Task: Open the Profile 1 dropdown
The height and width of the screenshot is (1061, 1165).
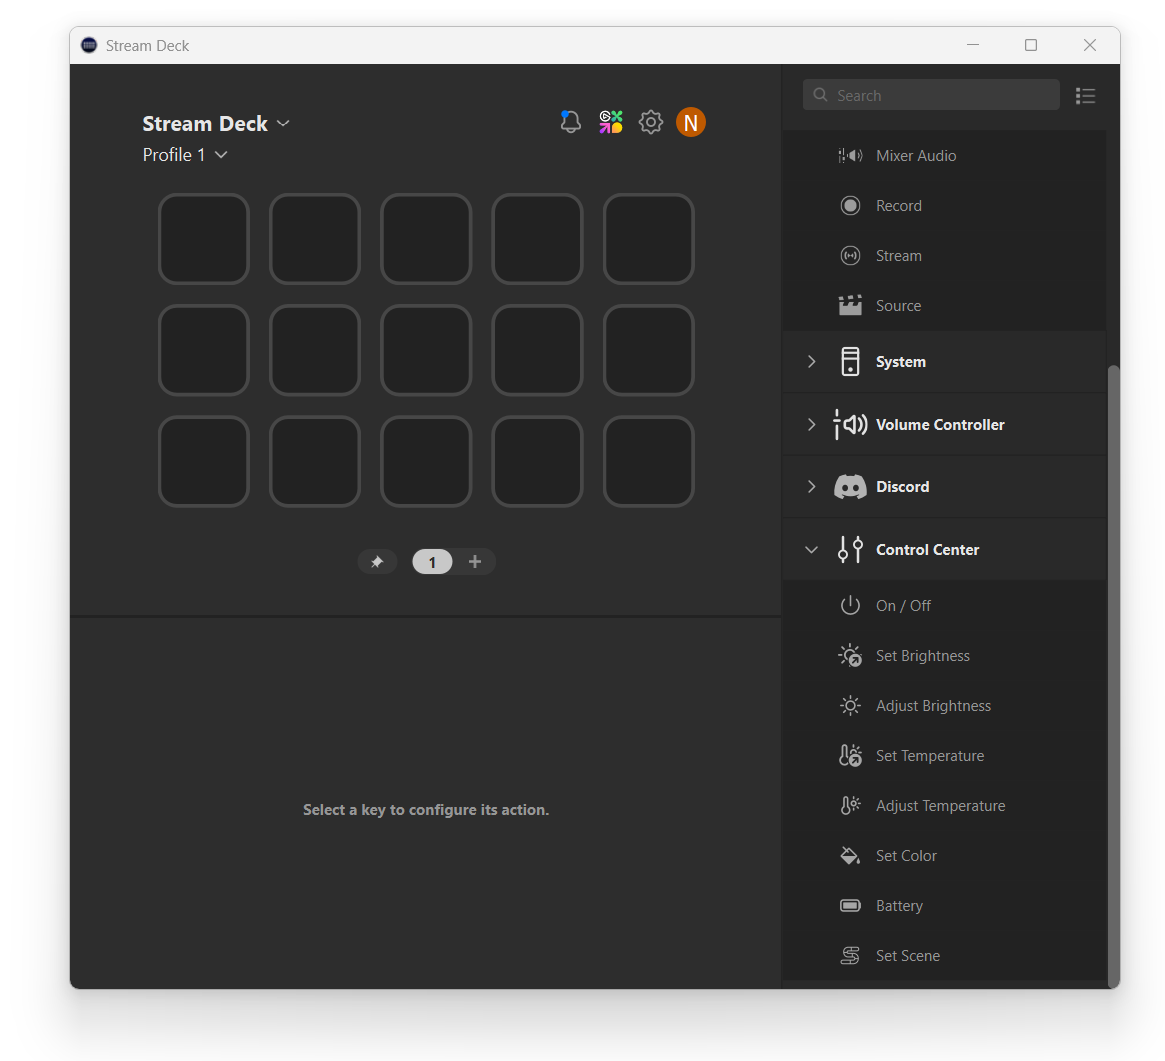Action: (x=185, y=155)
